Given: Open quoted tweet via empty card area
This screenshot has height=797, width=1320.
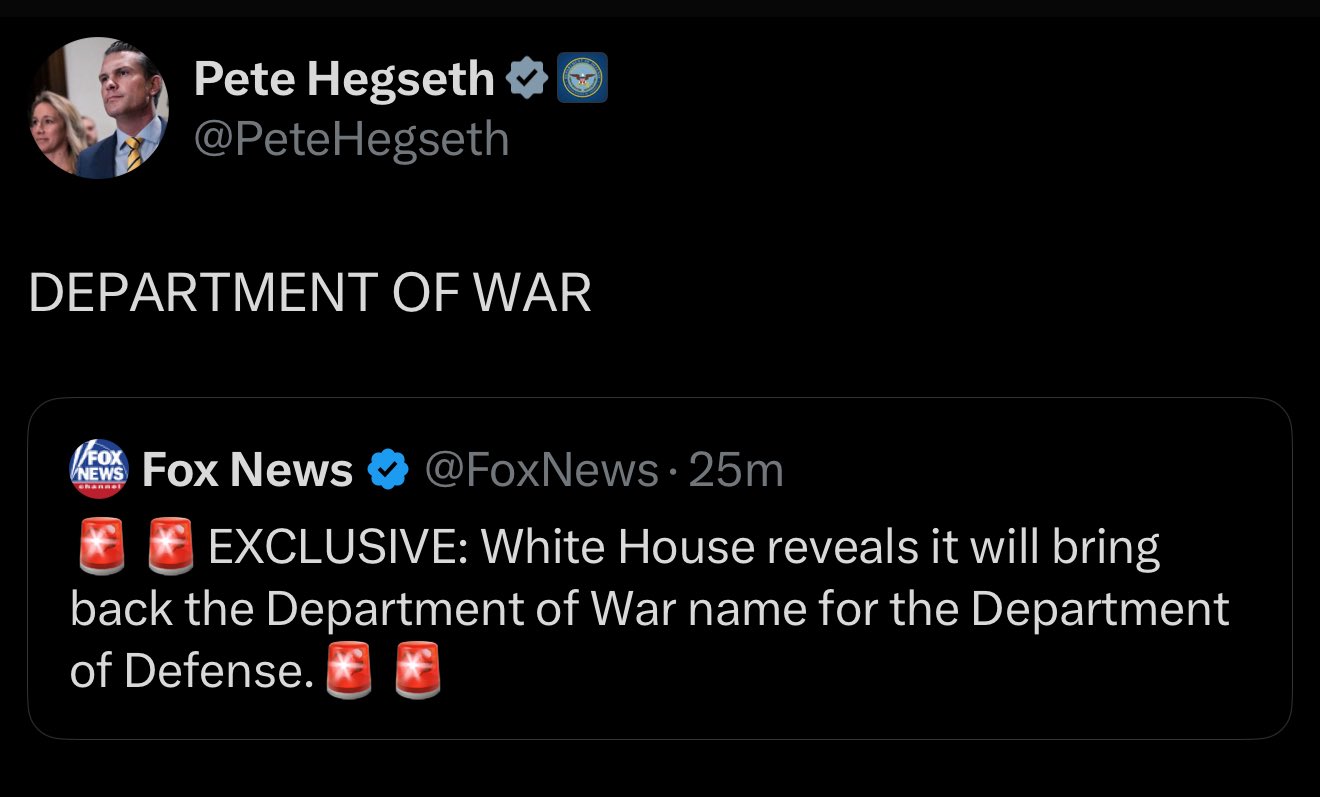Looking at the screenshot, I should pyautogui.click(x=850, y=690).
